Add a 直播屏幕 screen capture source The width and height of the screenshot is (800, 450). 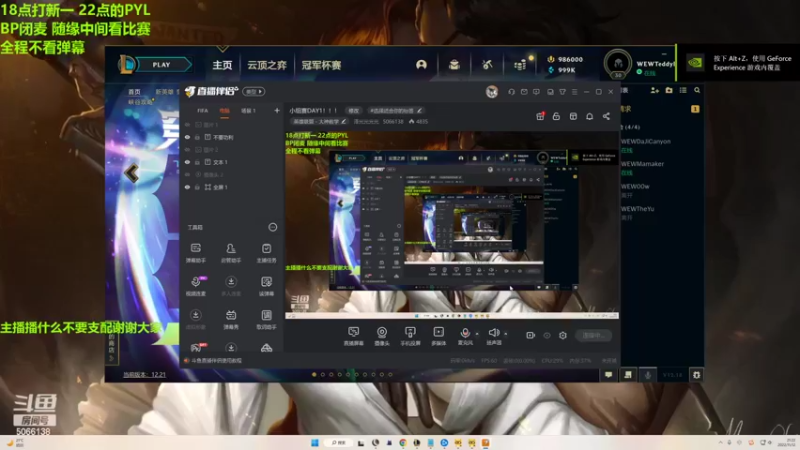pyautogui.click(x=353, y=336)
